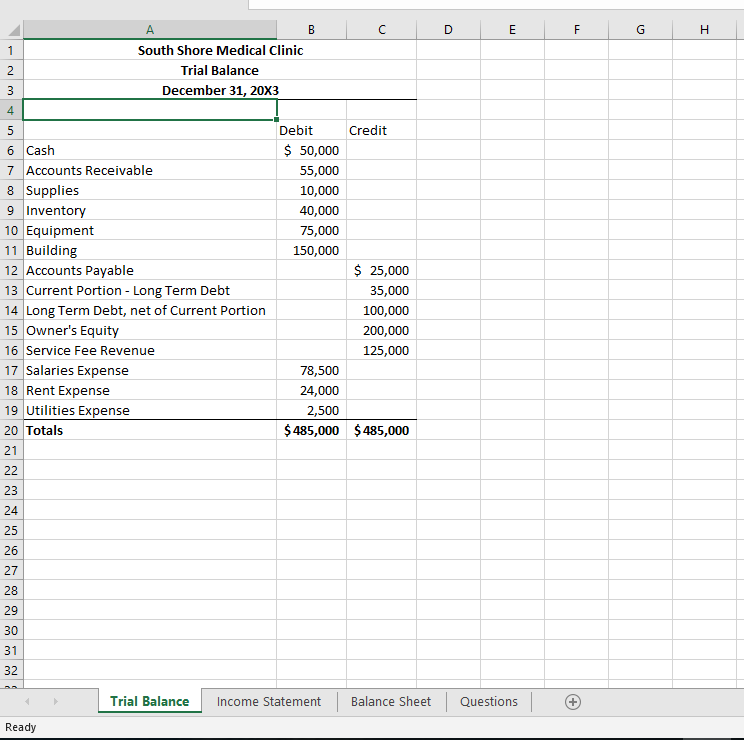
Task: Select column B header
Action: 311,30
